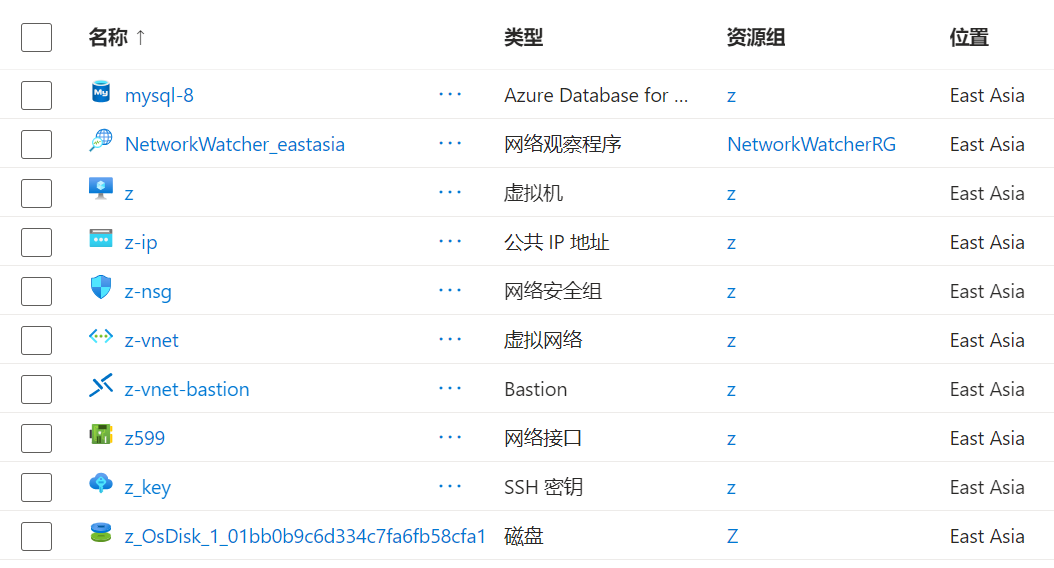Open the ellipsis menu for z-vnet-bastion
This screenshot has width=1054, height=568.
[450, 389]
